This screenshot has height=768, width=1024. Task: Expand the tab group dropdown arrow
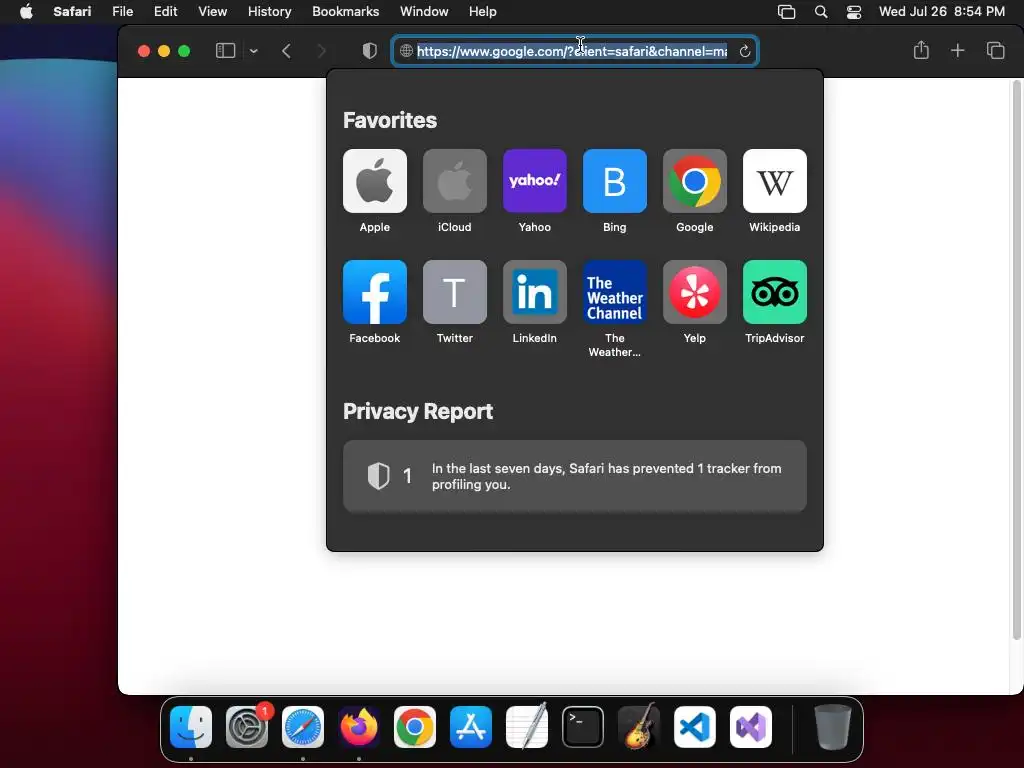254,51
